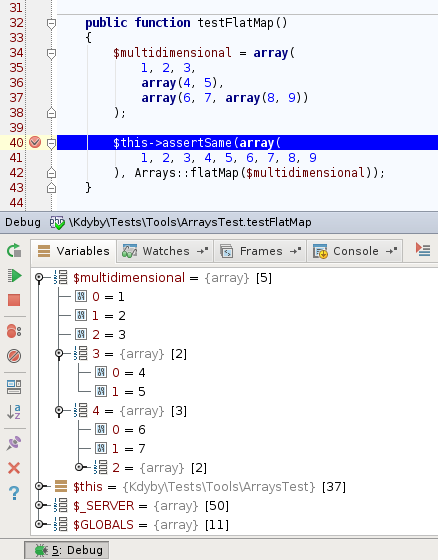Select variable row 0 = 1

coord(100,296)
